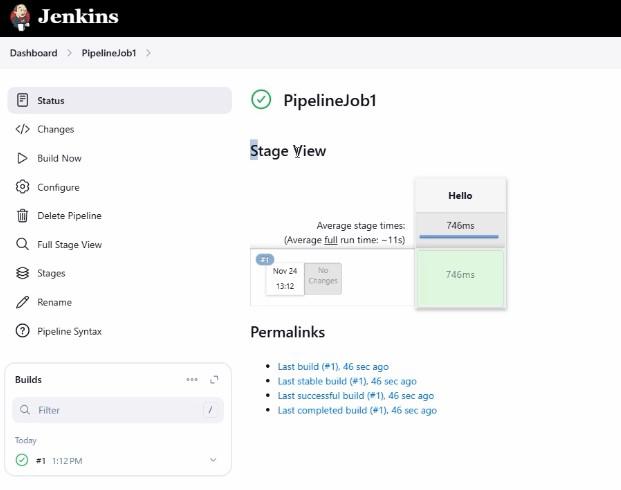
Task: Open PipelineJob1 breadcrumb link
Action: 109,53
